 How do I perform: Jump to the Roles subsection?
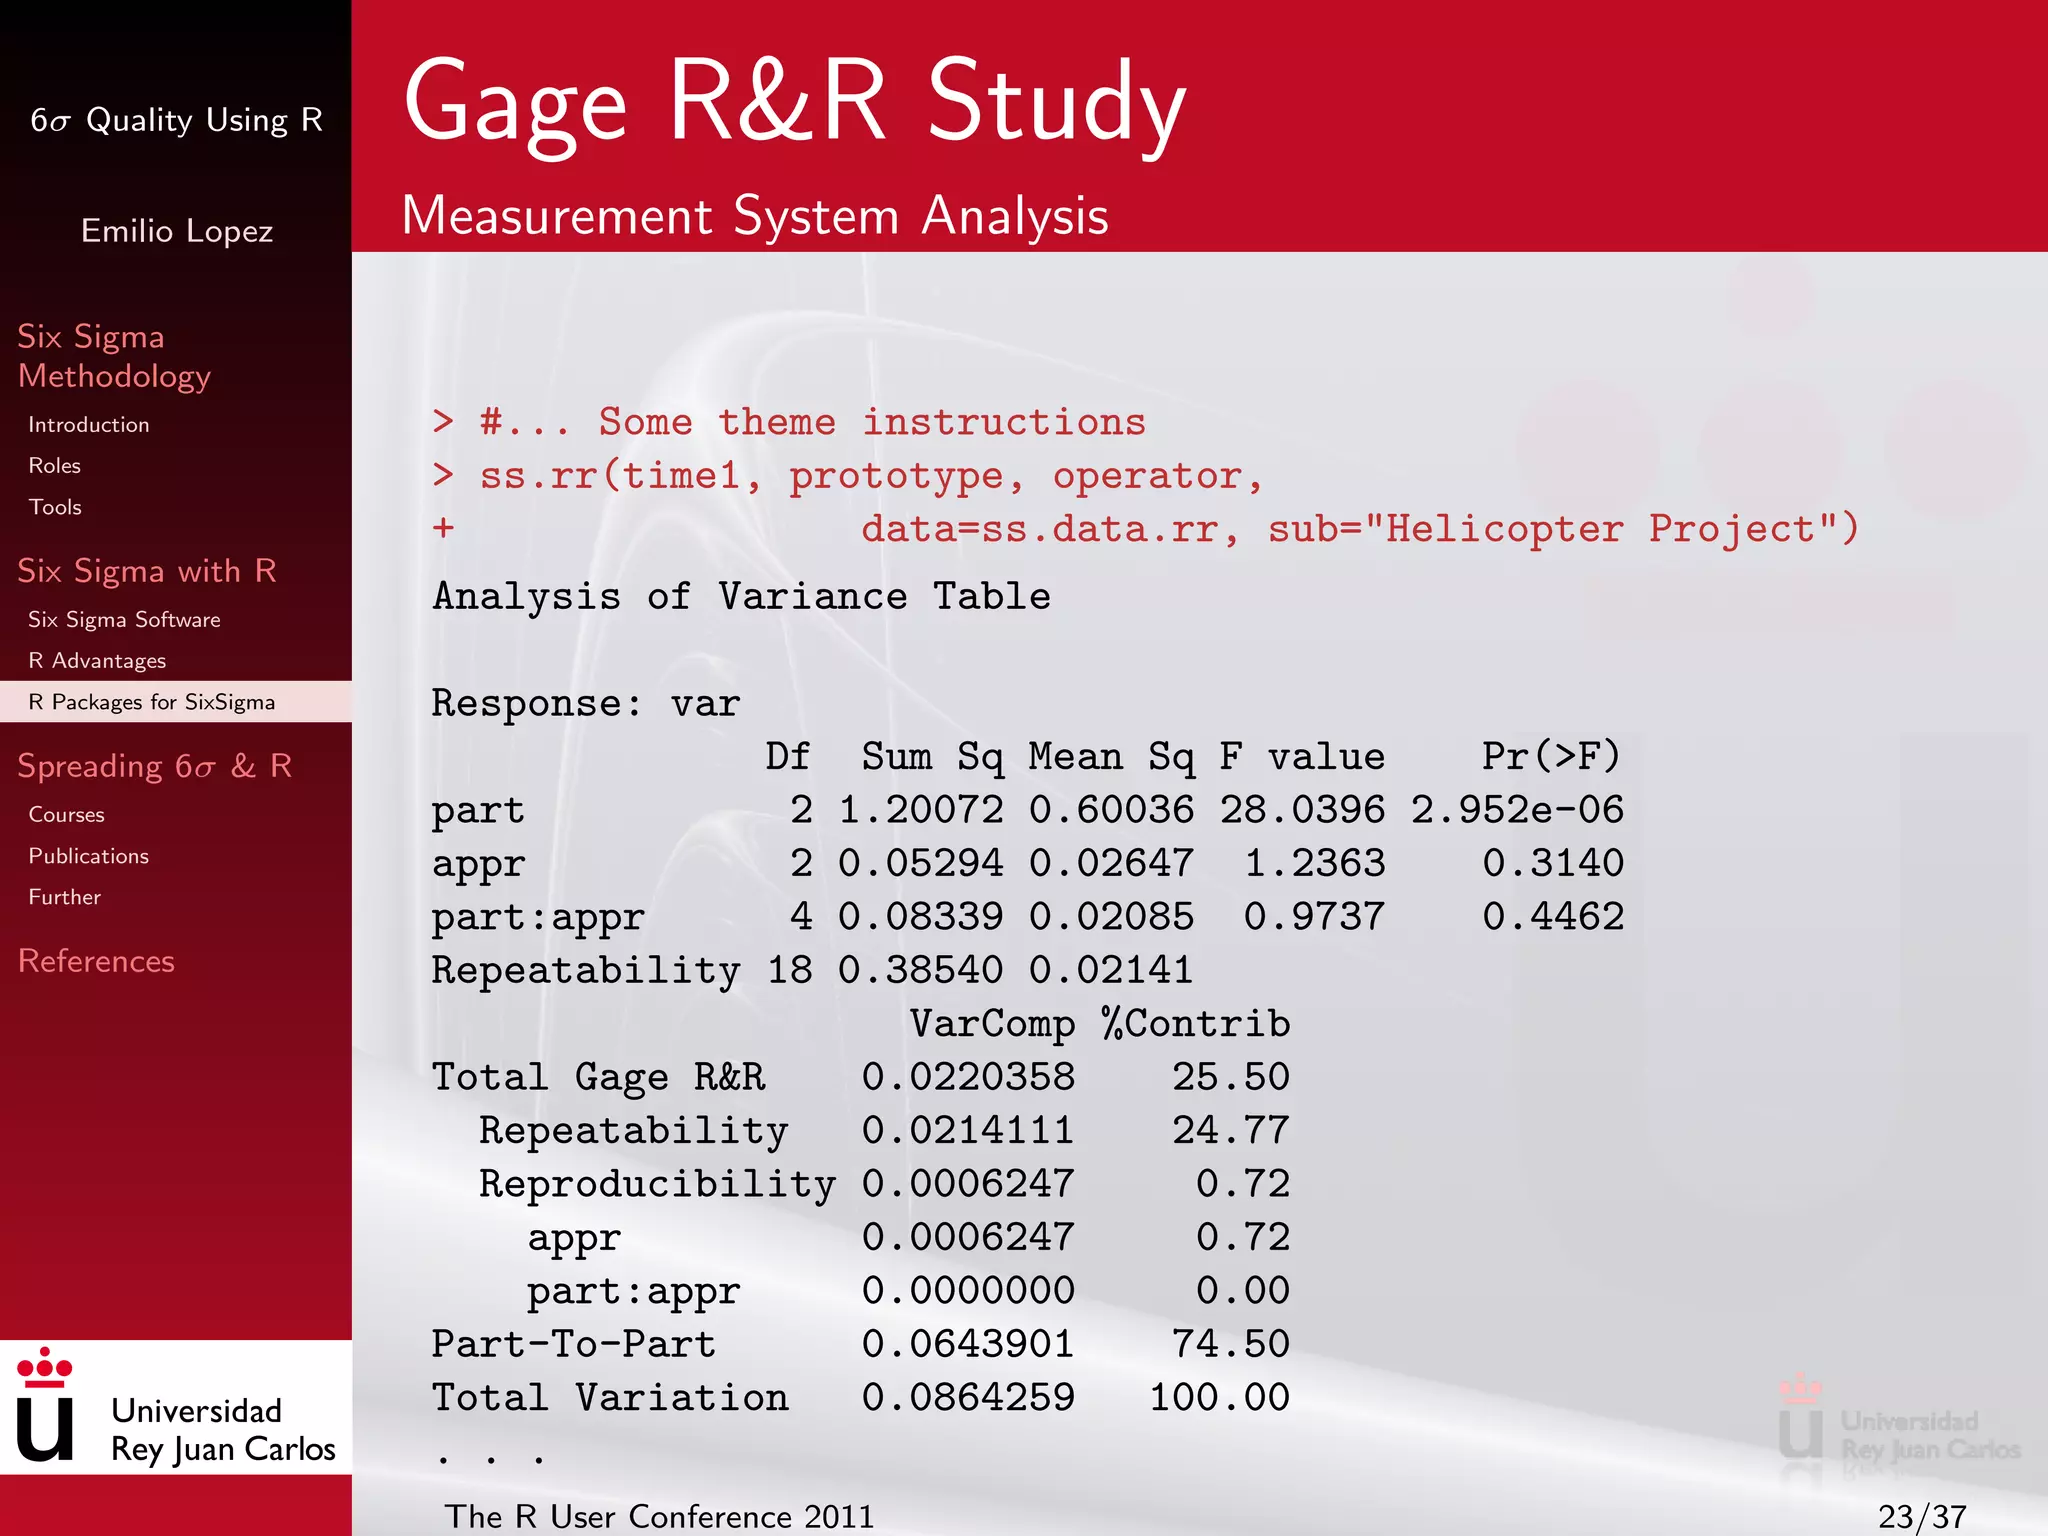pos(55,466)
